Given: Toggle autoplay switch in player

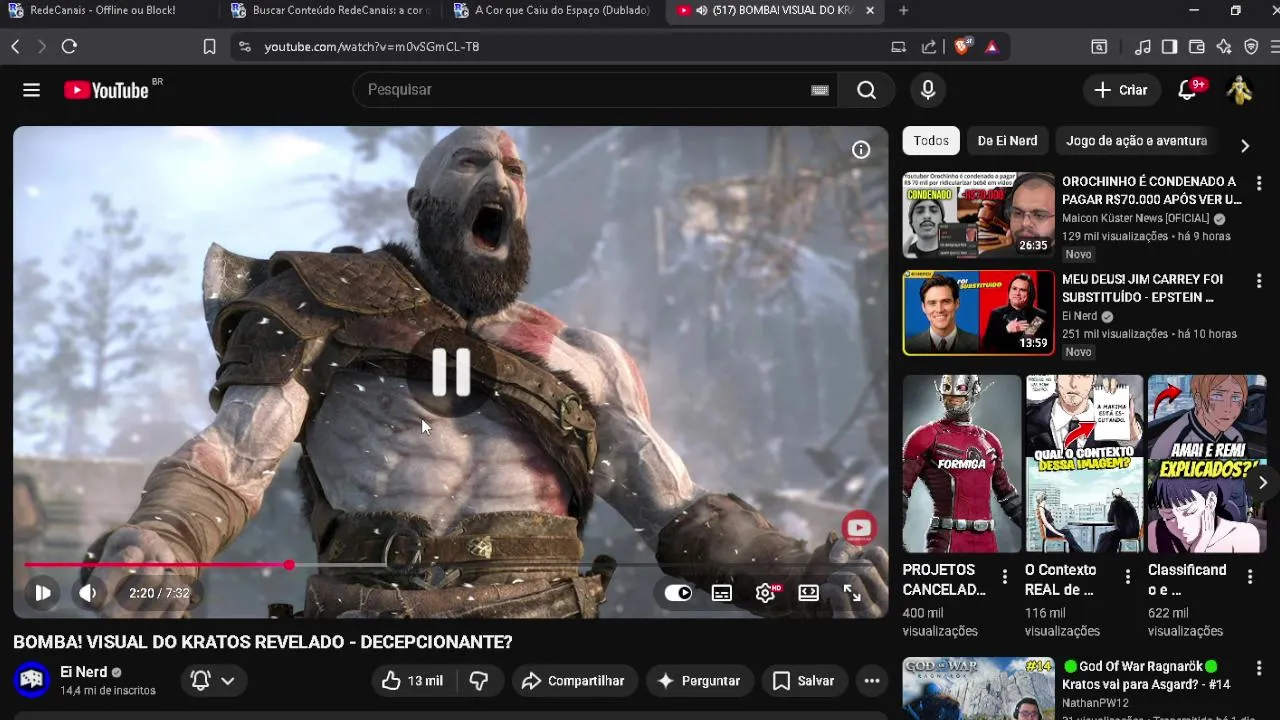Looking at the screenshot, I should pyautogui.click(x=678, y=593).
